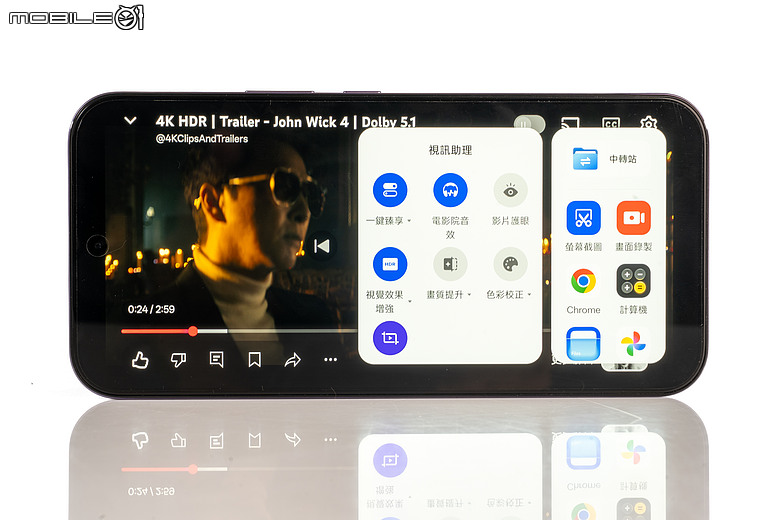
Task: Open the video comments icon
Action: coord(216,359)
